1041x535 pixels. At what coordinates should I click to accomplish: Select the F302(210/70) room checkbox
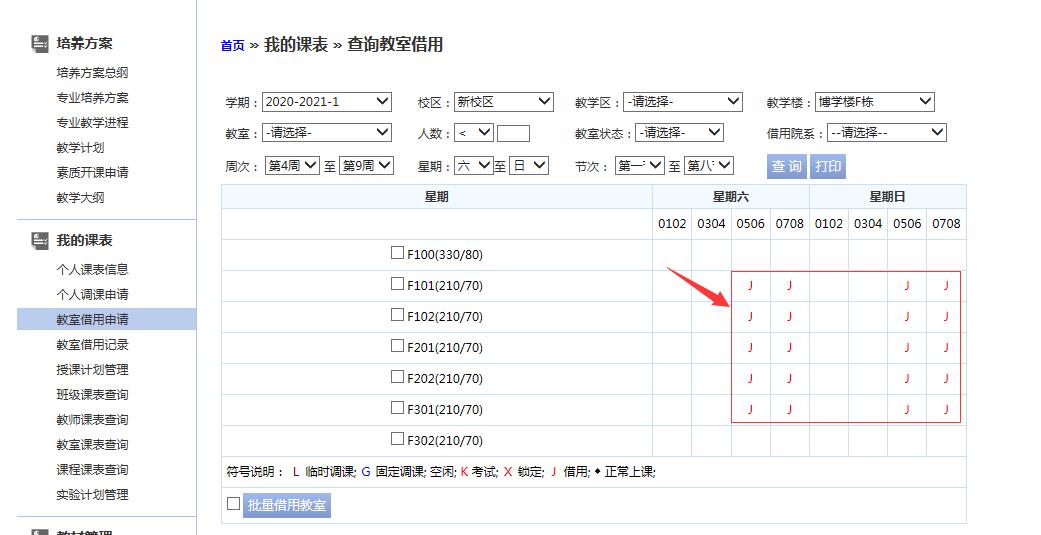tap(398, 440)
